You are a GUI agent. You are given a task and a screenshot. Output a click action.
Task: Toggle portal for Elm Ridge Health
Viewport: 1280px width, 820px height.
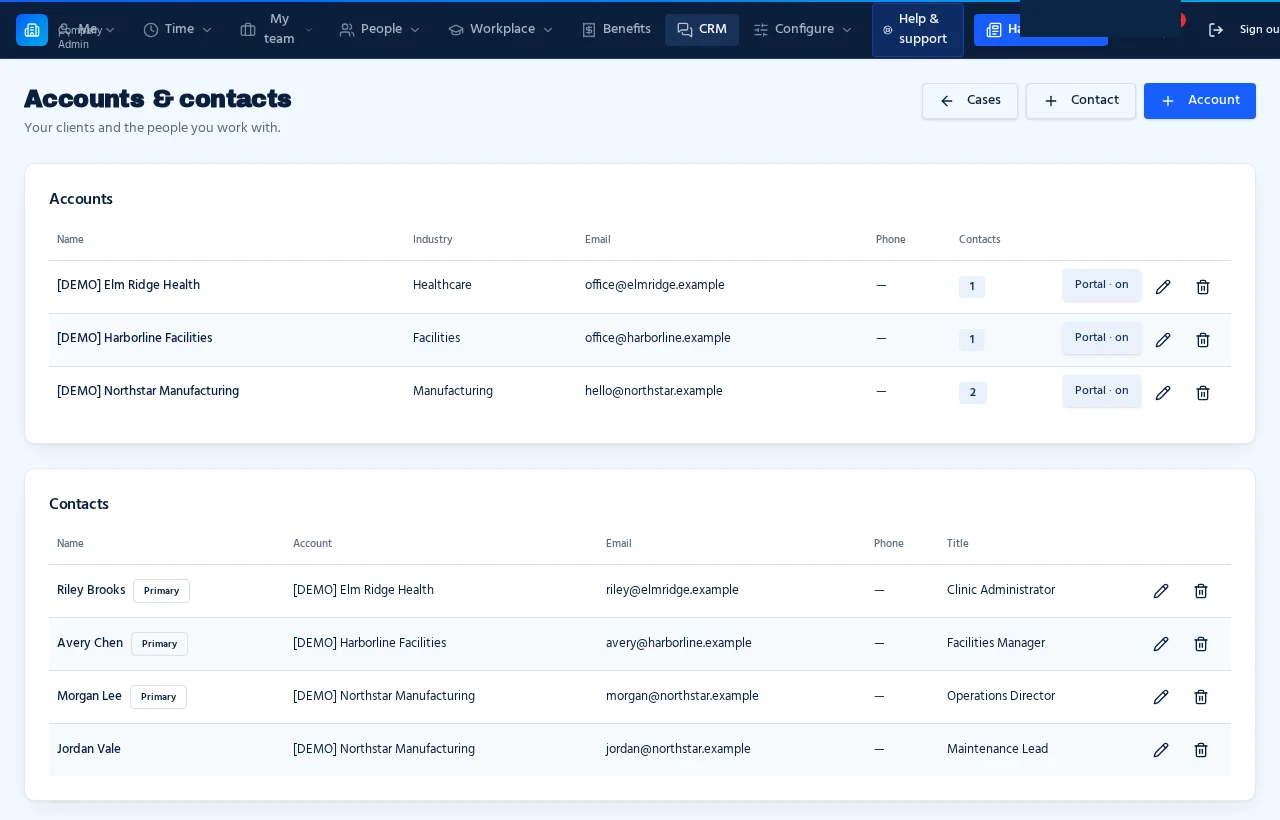point(1101,285)
